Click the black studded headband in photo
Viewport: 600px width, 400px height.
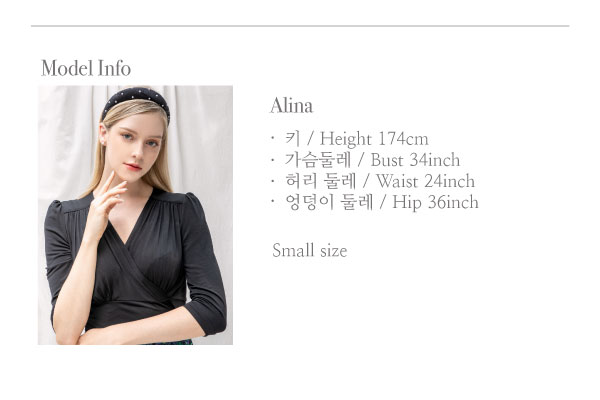(x=137, y=100)
